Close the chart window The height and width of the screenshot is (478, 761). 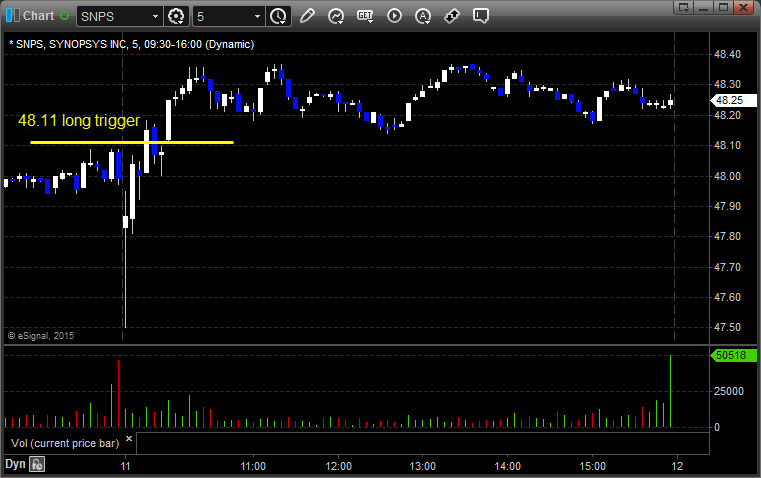tap(744, 7)
